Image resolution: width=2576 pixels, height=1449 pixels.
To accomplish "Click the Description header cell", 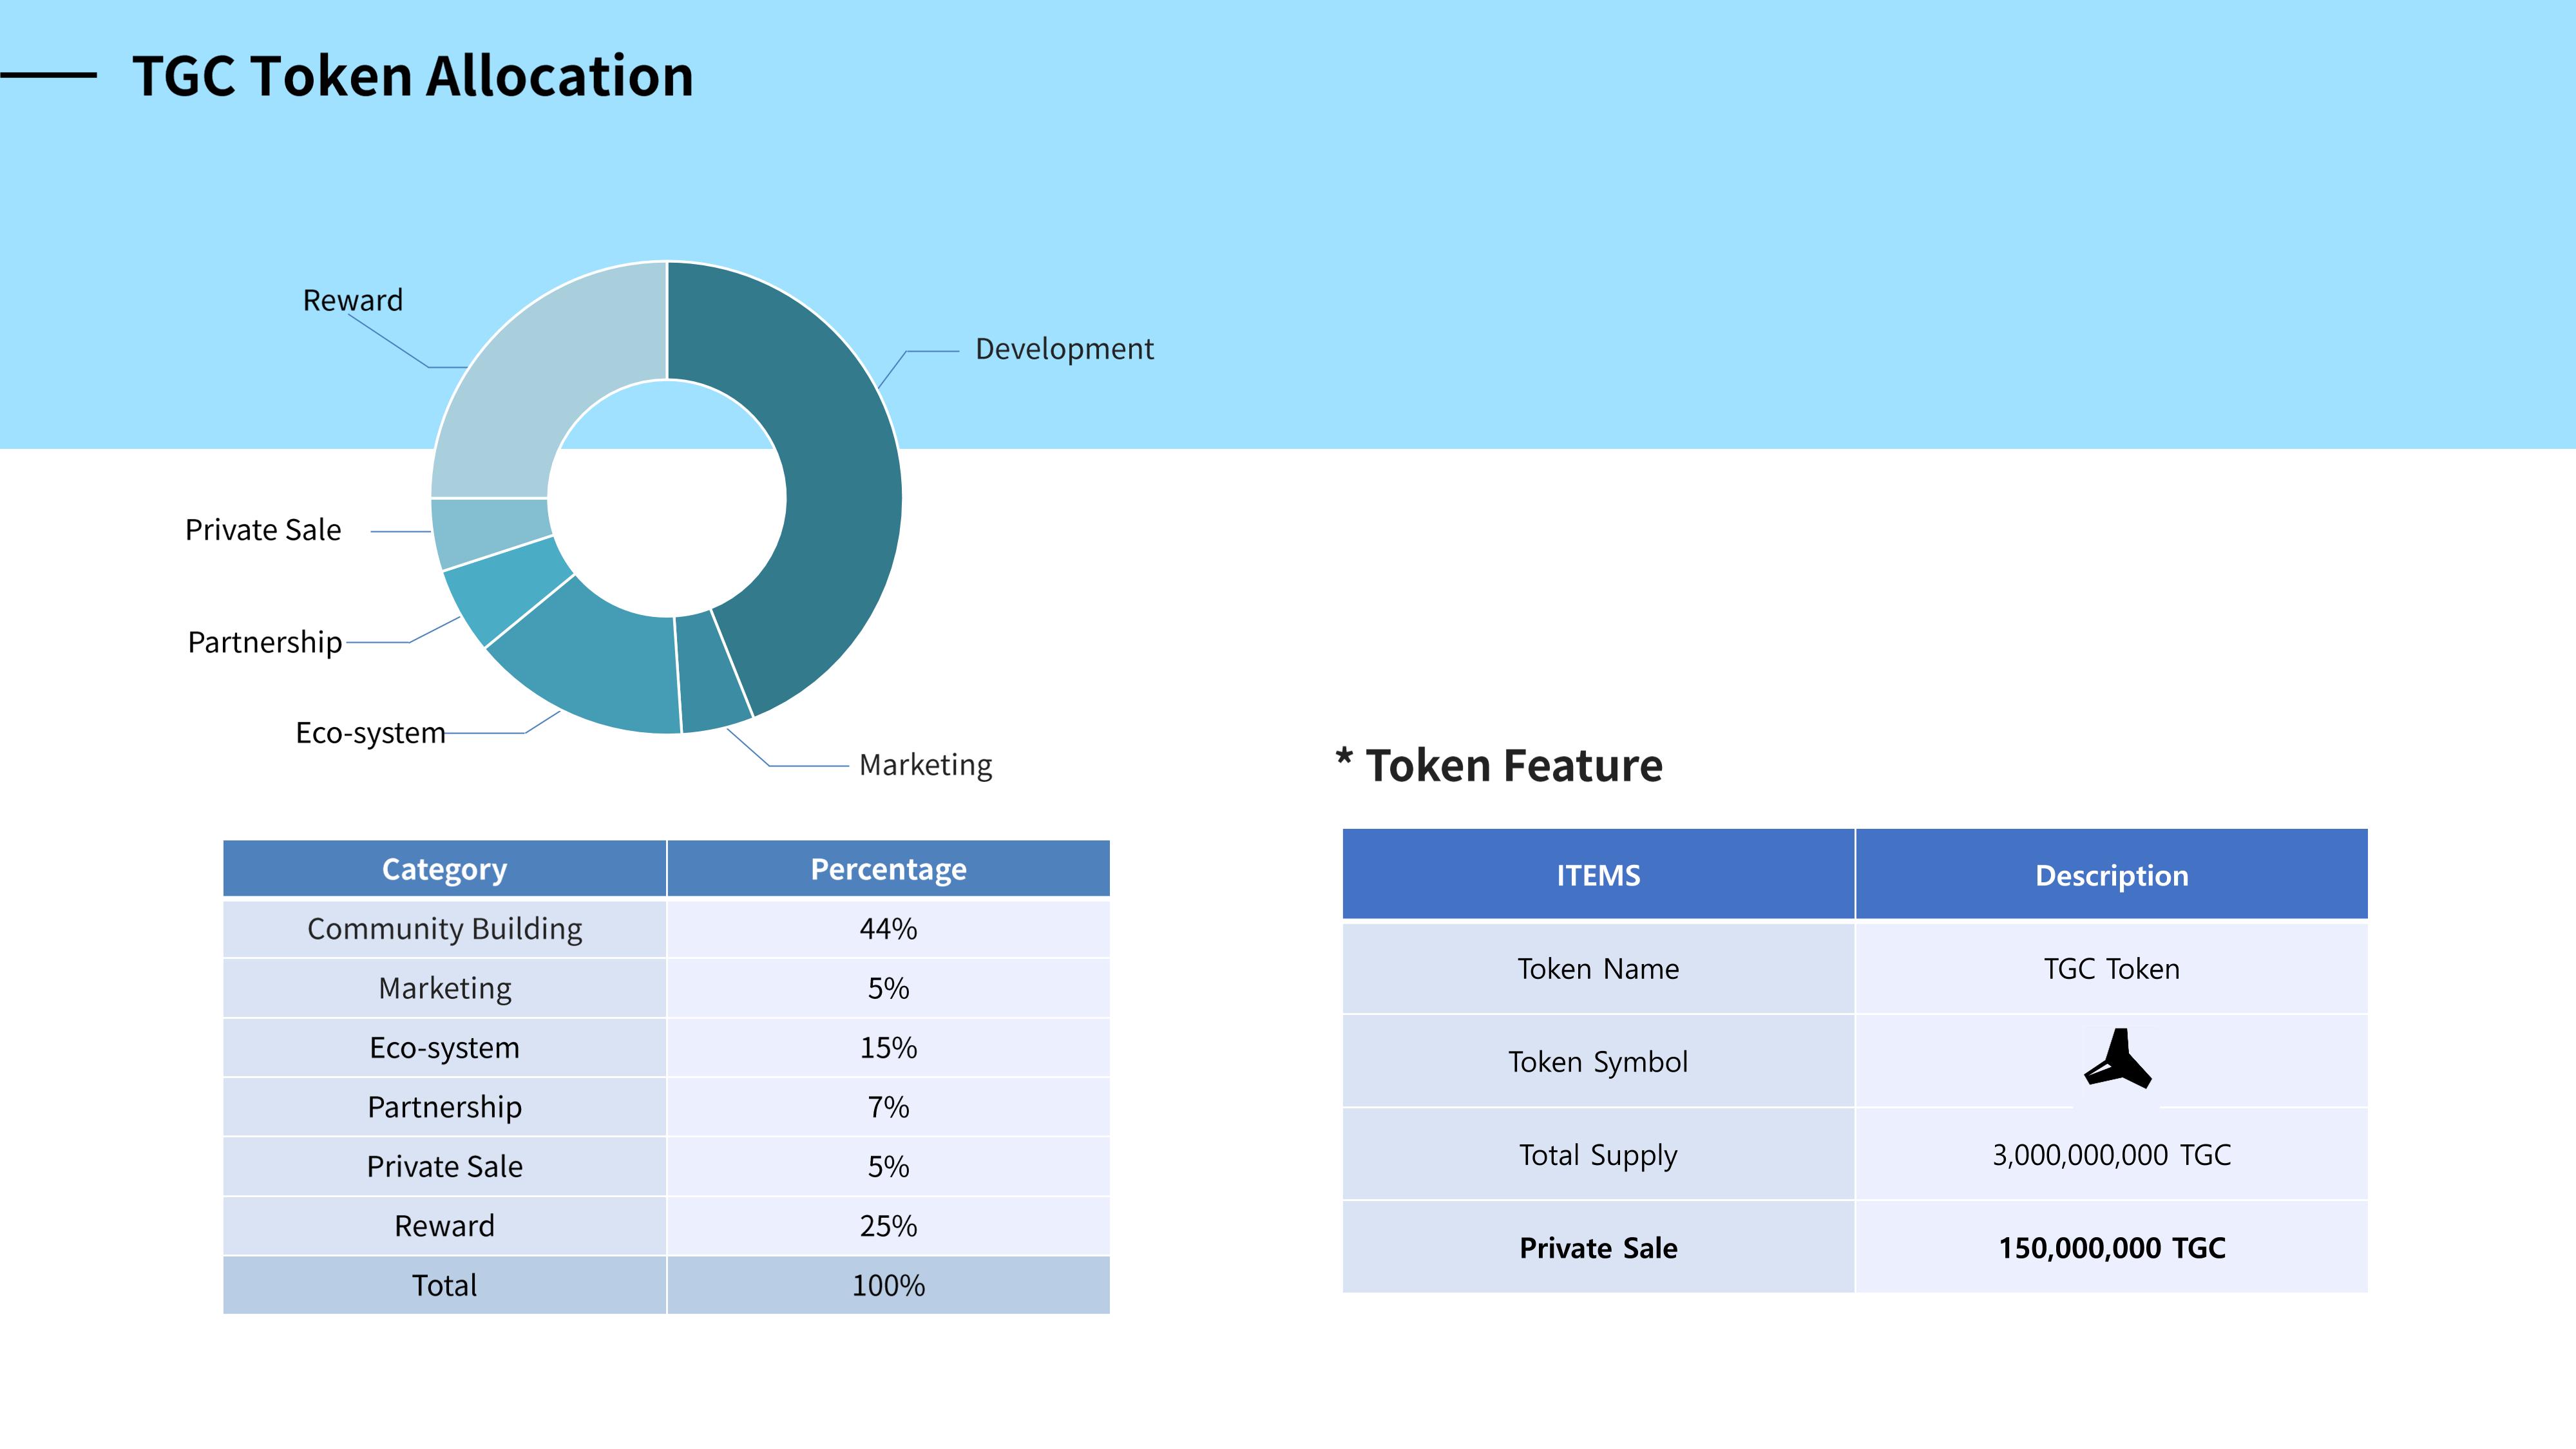I will (x=2111, y=874).
